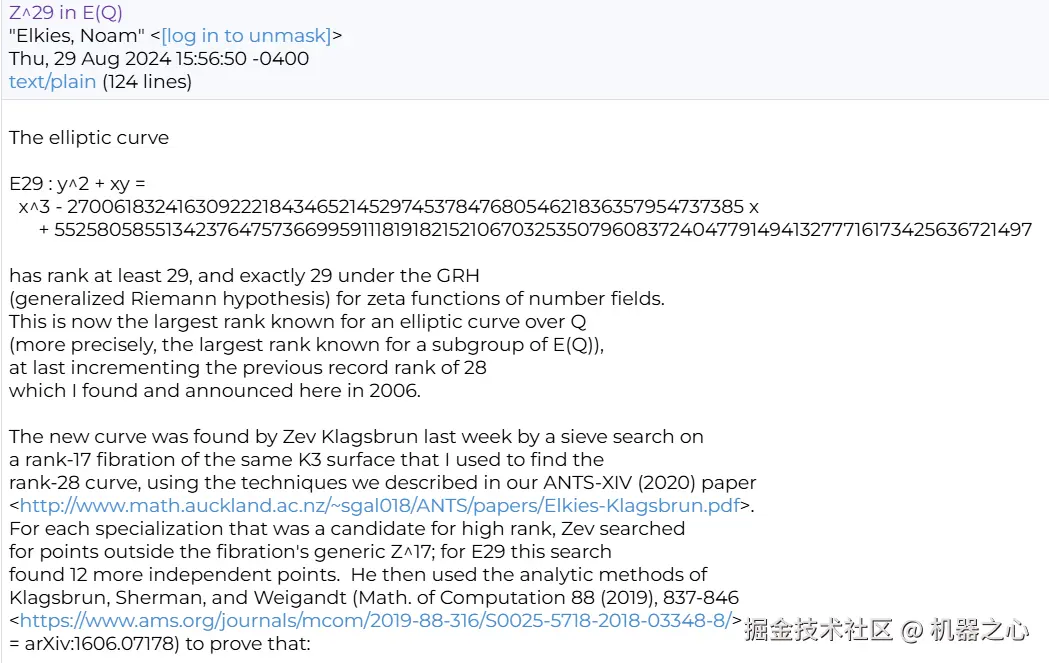Click the "generalized Riemann hypothesis" line
1049x663 pixels.
click(x=337, y=298)
